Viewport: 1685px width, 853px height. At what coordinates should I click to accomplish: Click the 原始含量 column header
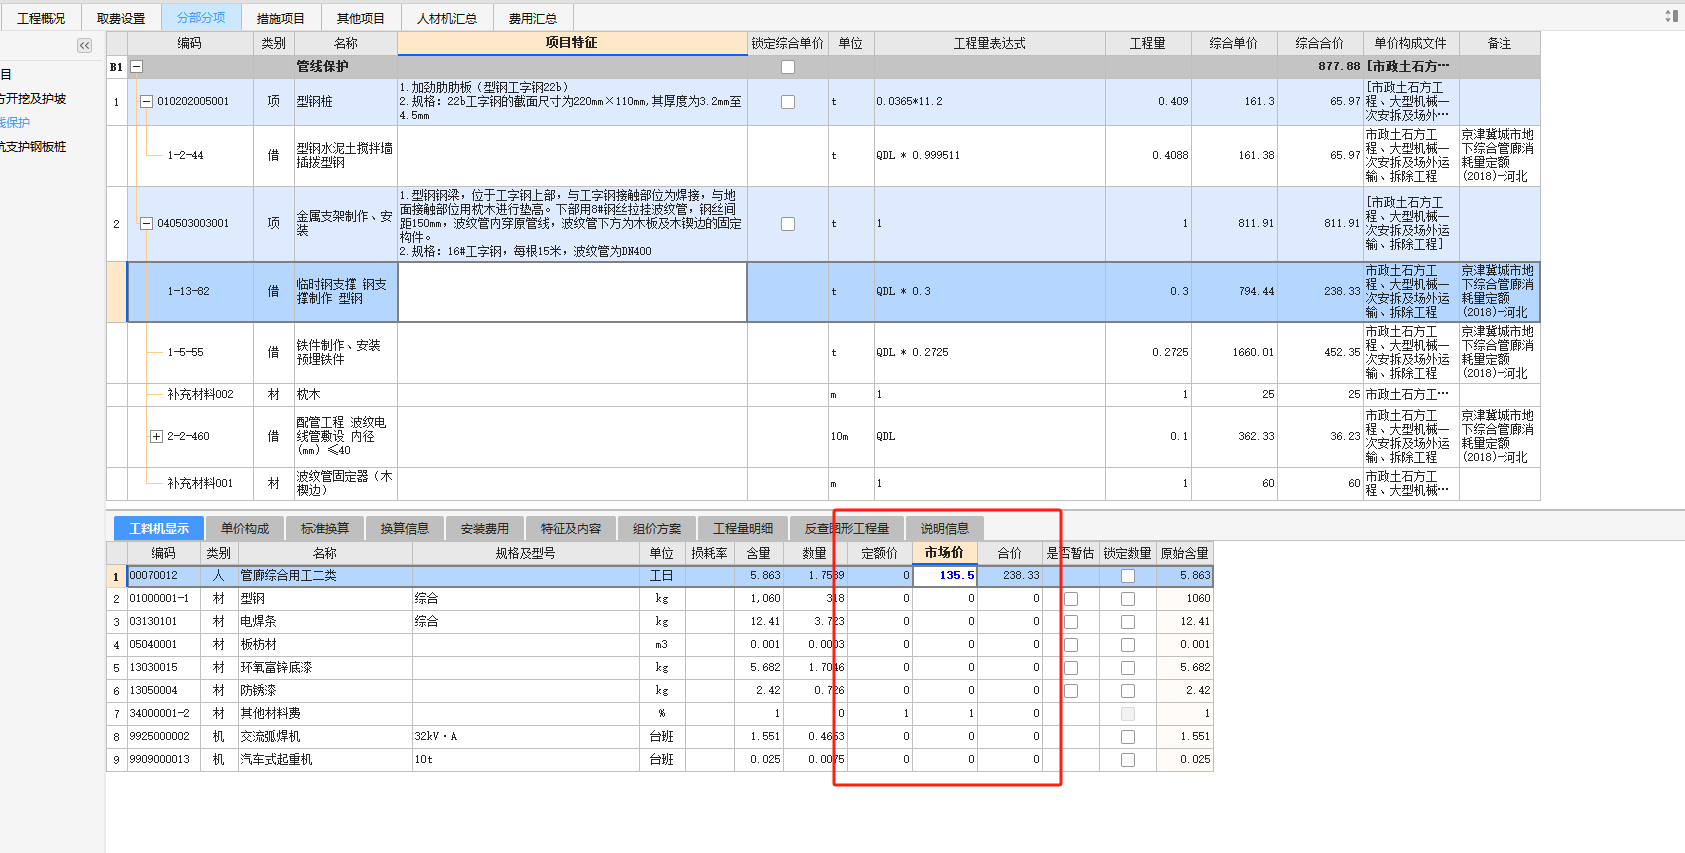coord(1185,553)
